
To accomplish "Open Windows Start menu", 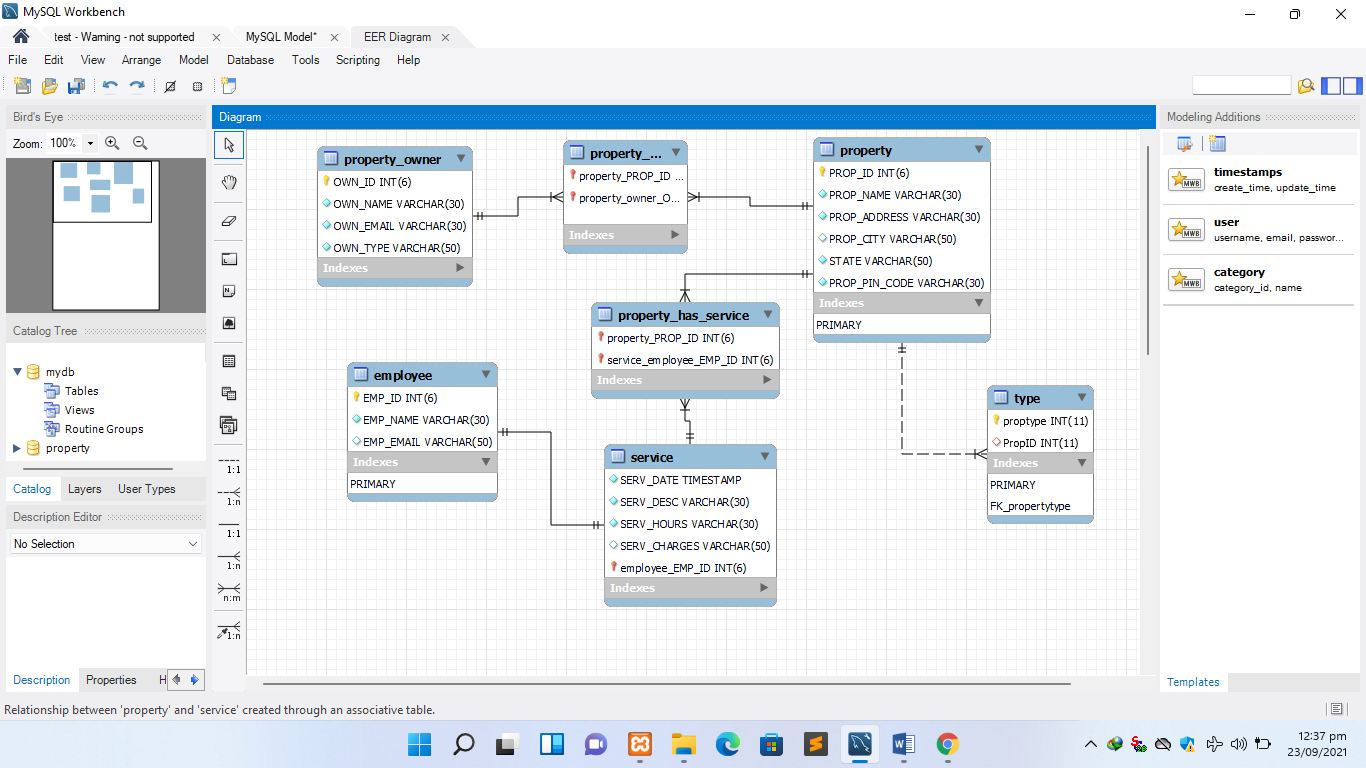I will (419, 744).
